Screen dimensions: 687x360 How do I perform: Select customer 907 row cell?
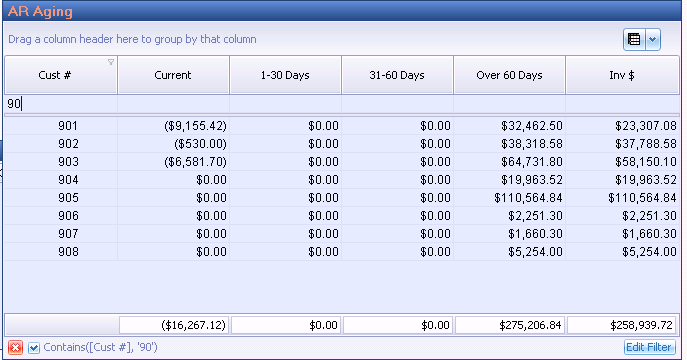tap(60, 234)
